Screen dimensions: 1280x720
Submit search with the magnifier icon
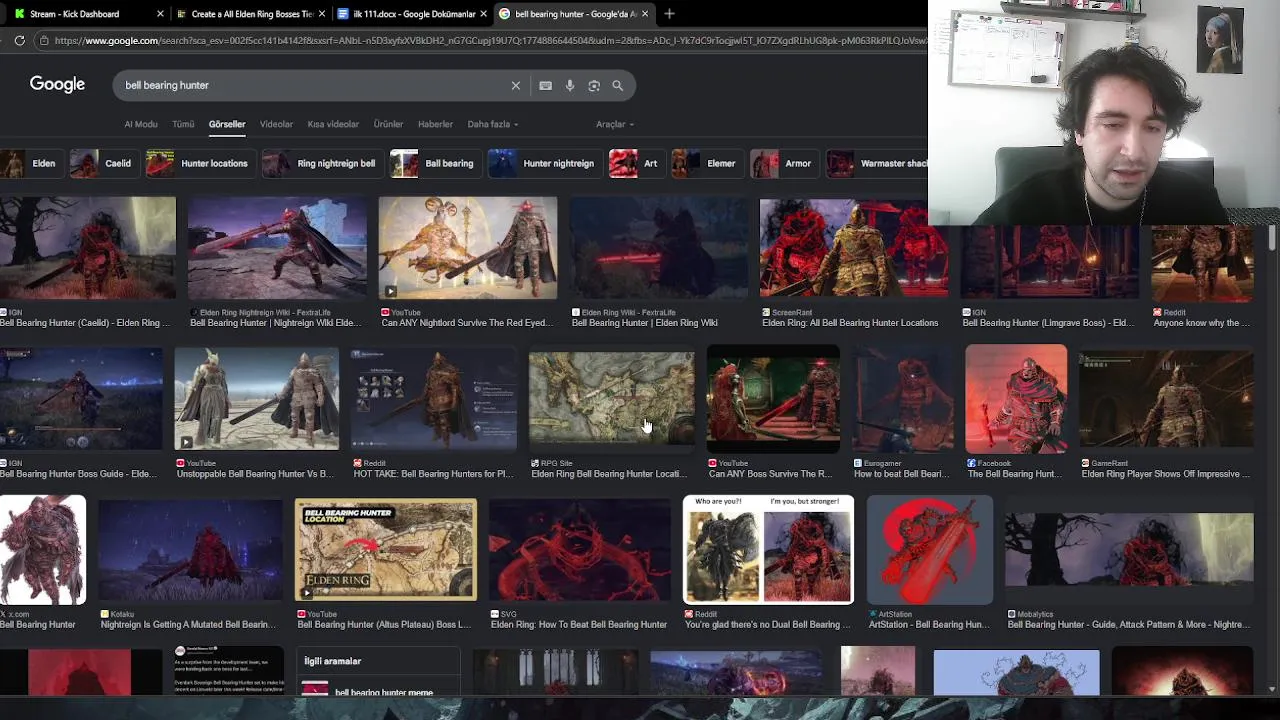point(618,85)
